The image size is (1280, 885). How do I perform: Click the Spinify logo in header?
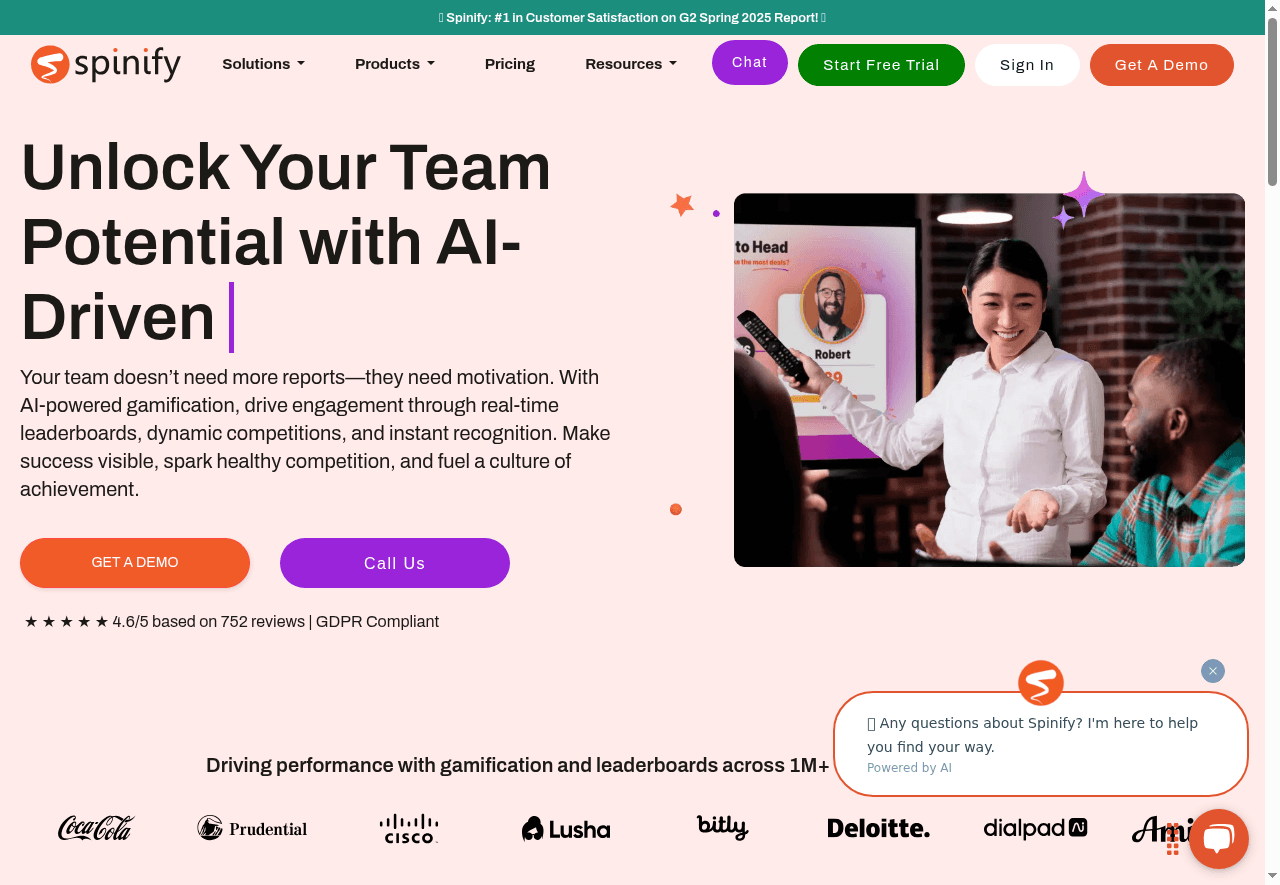[x=106, y=64]
